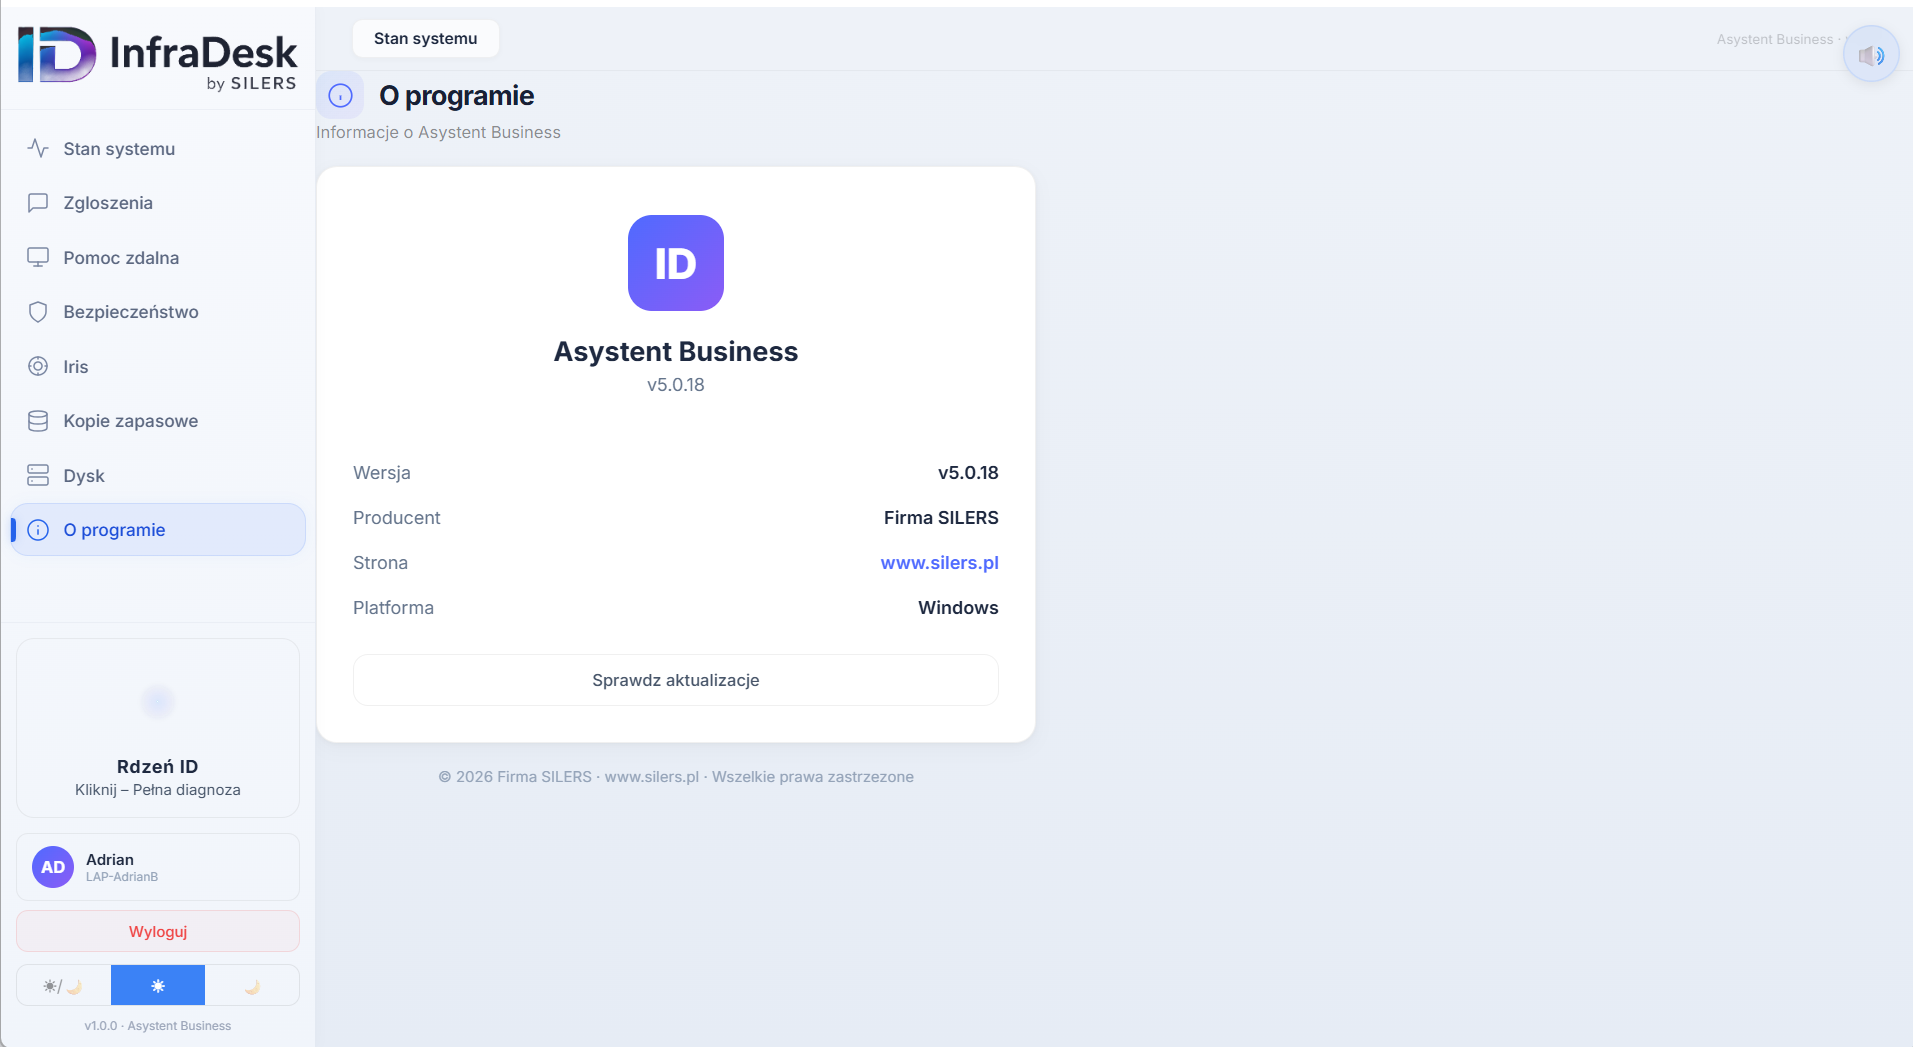Click LAP-AdrianB device name
Viewport: 1913px width, 1047px height.
122,877
